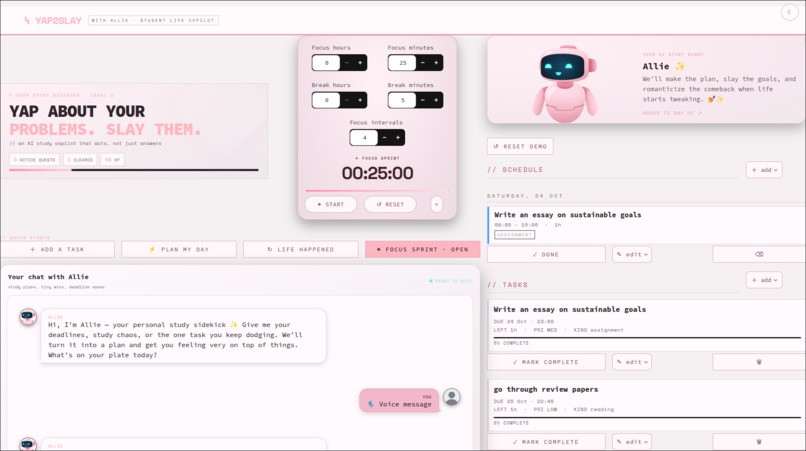Start the focus sprint timer
The width and height of the screenshot is (806, 451).
[331, 205]
